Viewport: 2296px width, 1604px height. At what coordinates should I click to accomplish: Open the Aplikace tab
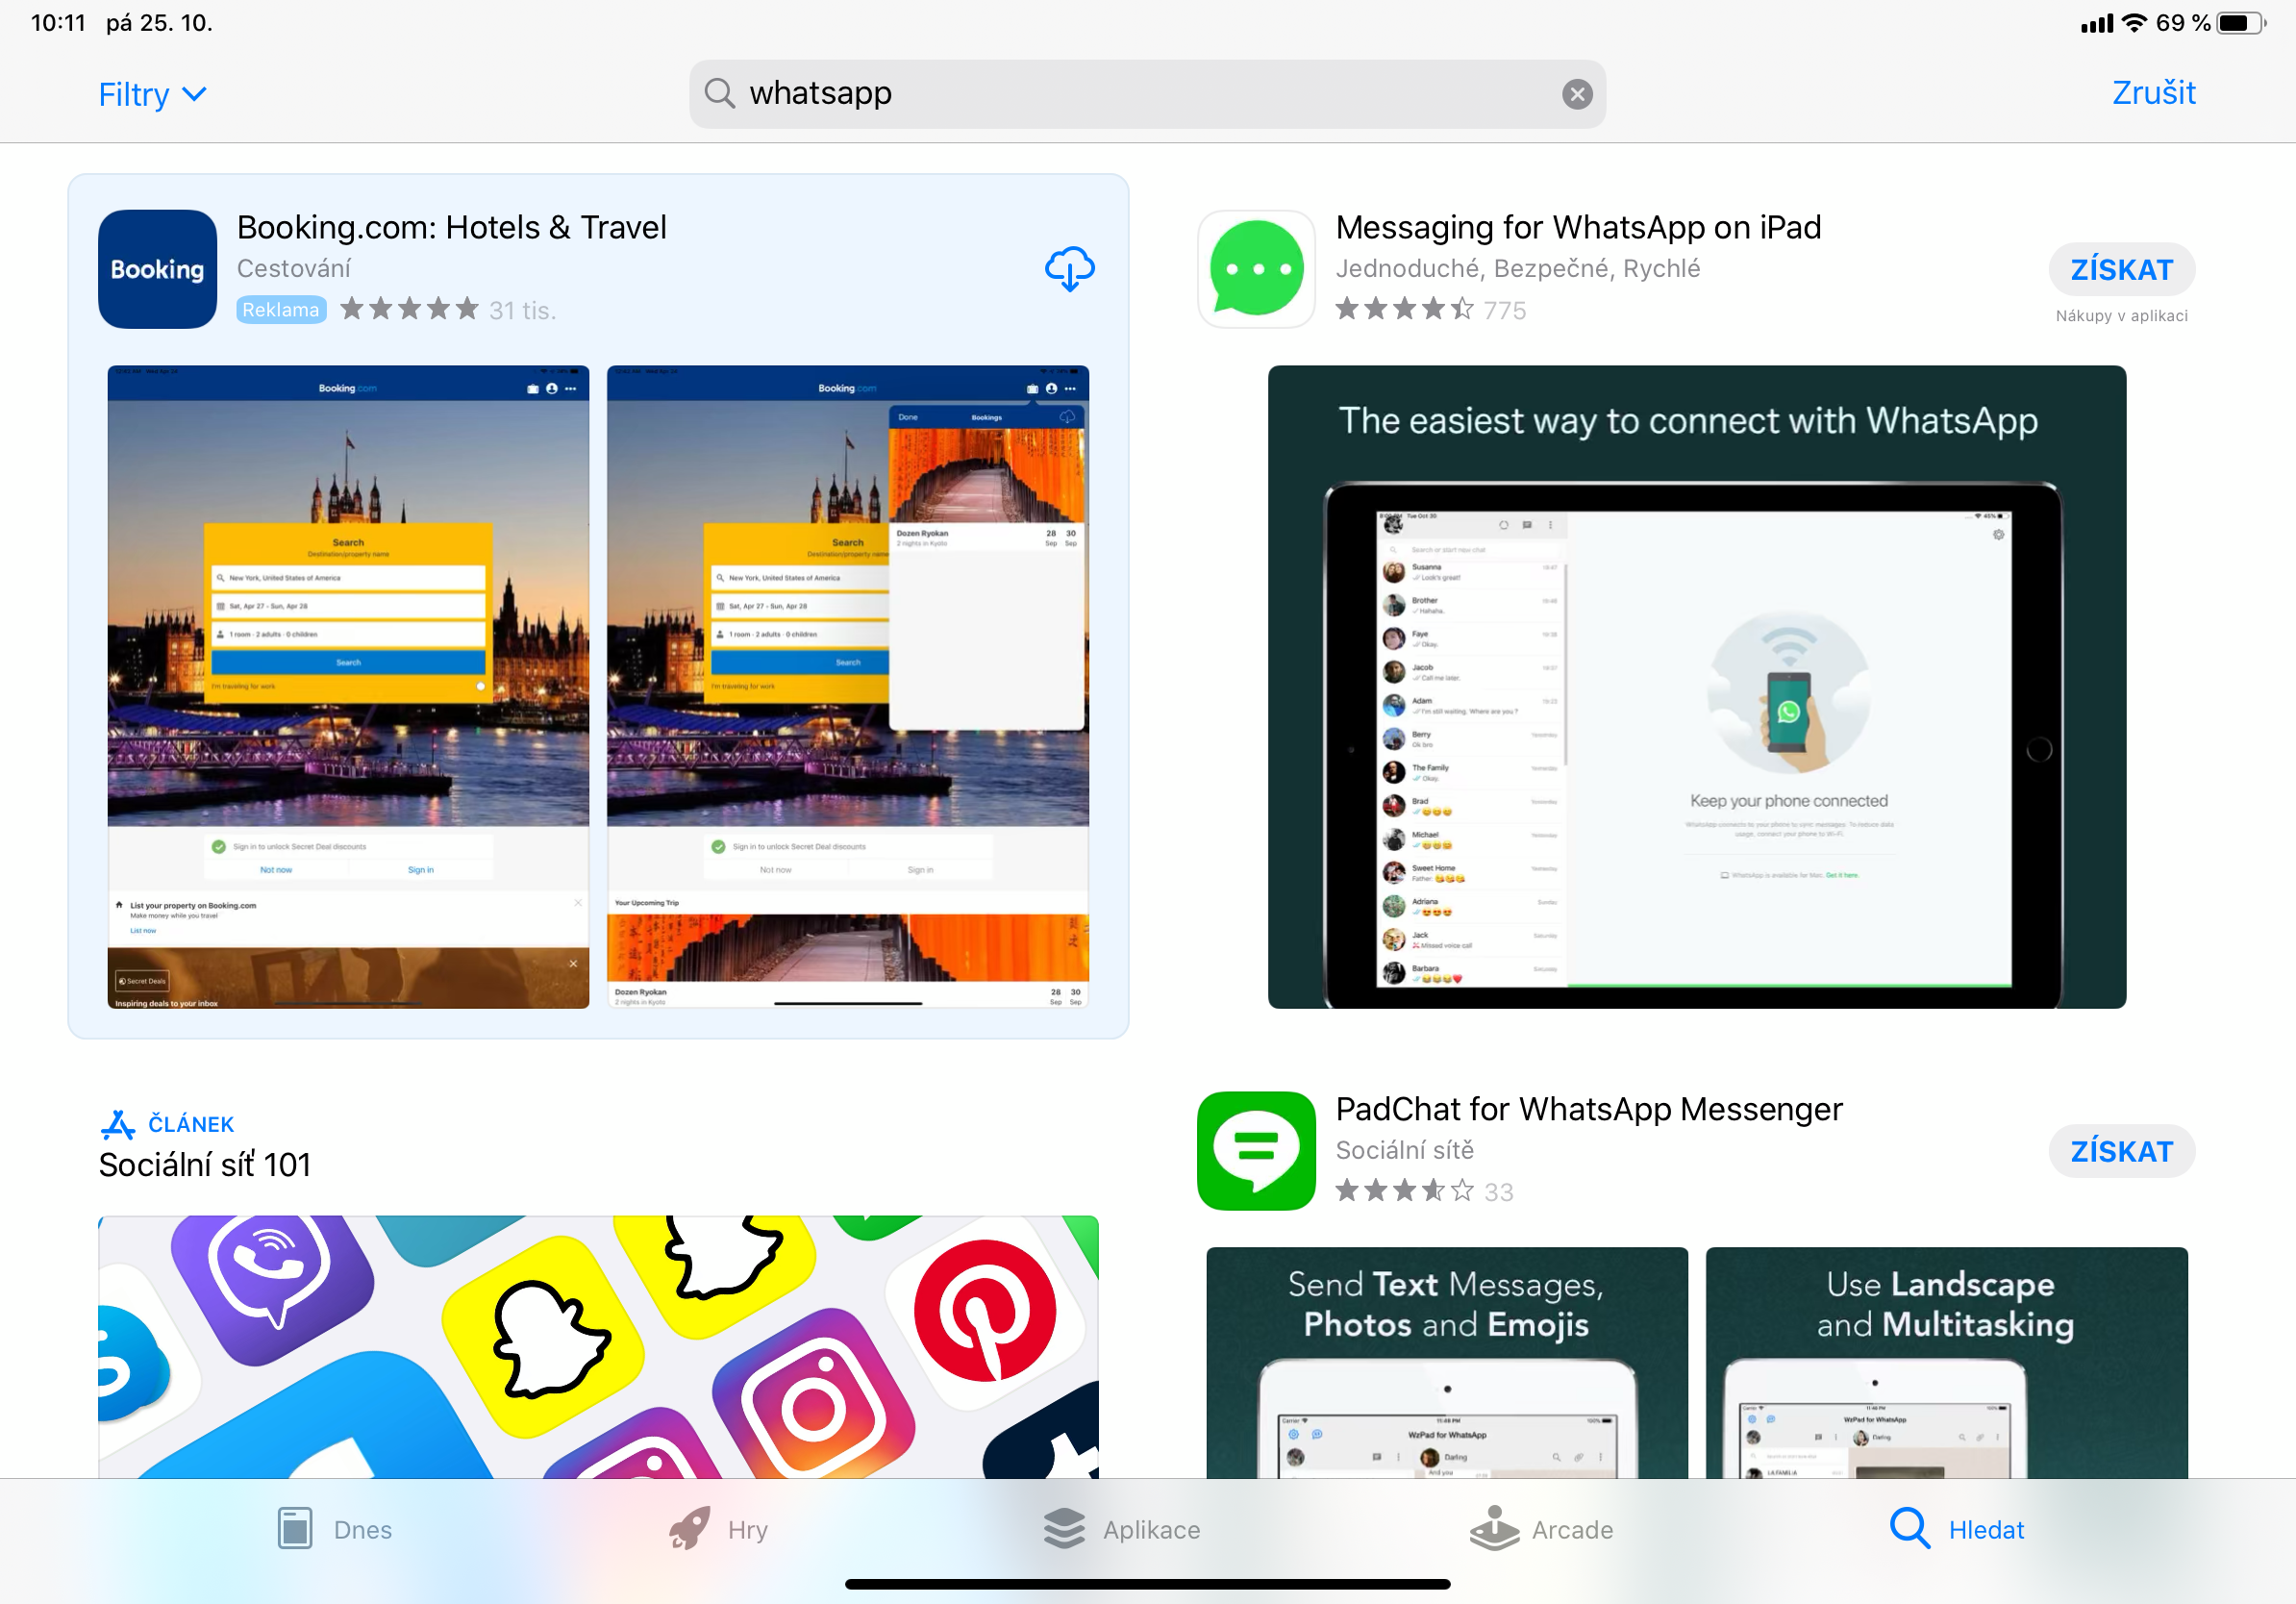[x=1121, y=1529]
